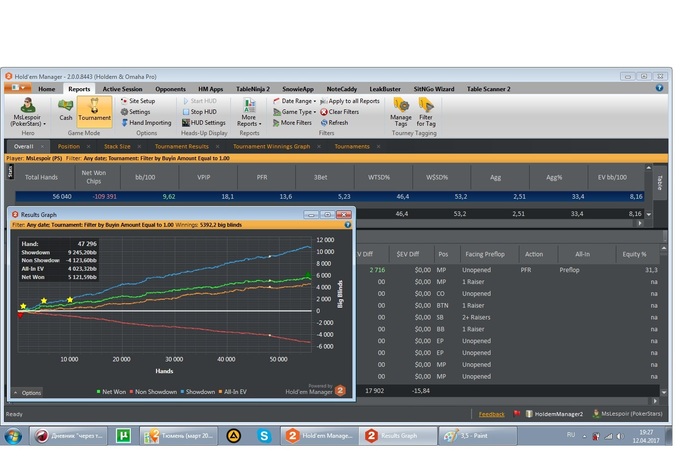
Task: Open the TableNinja 2 tab
Action: [x=253, y=89]
